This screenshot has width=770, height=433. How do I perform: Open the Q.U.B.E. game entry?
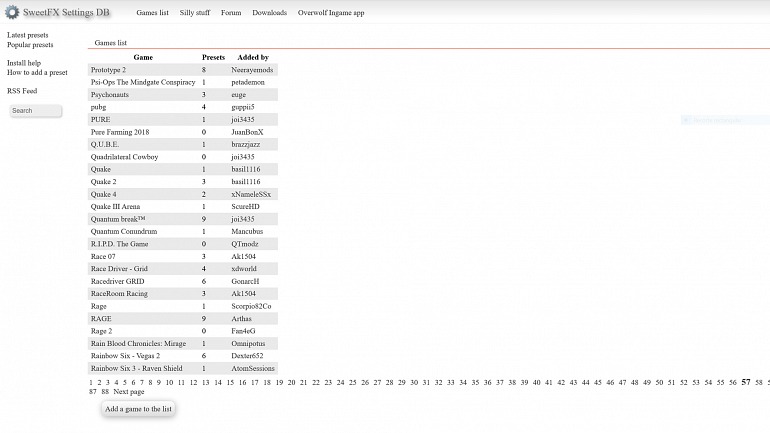(x=105, y=144)
